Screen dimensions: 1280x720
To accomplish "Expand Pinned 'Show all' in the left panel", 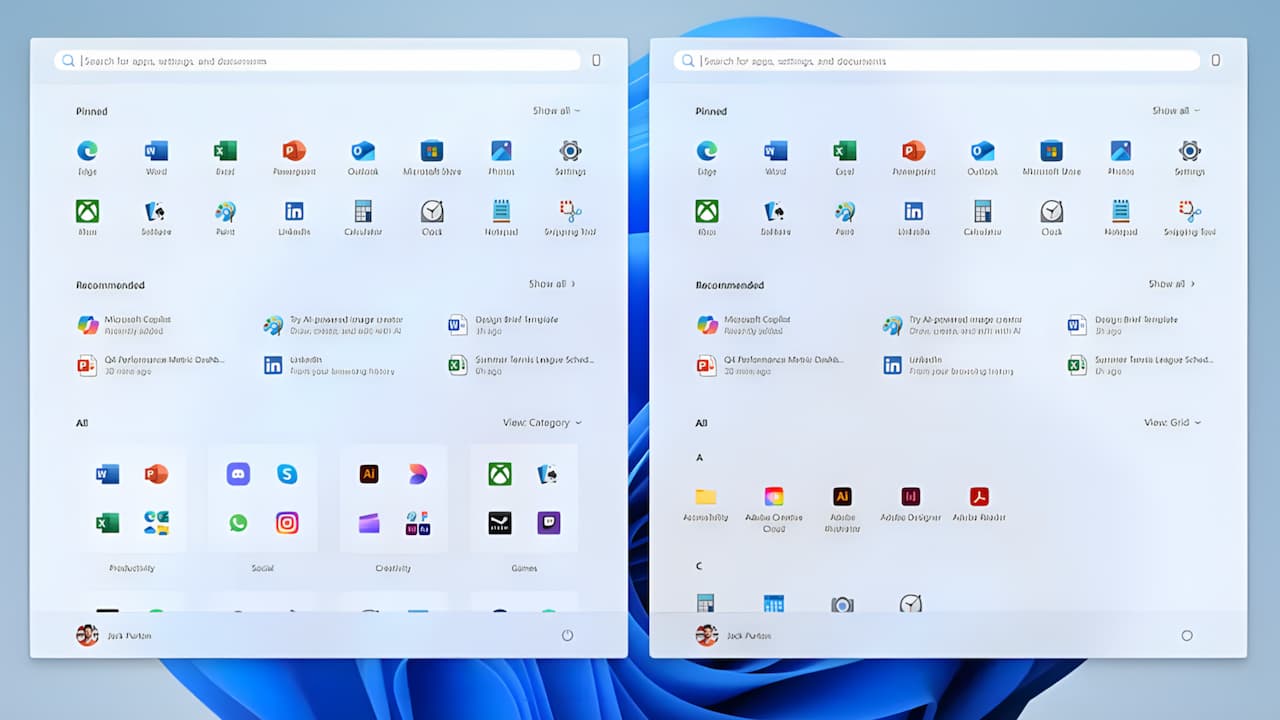I will point(555,111).
